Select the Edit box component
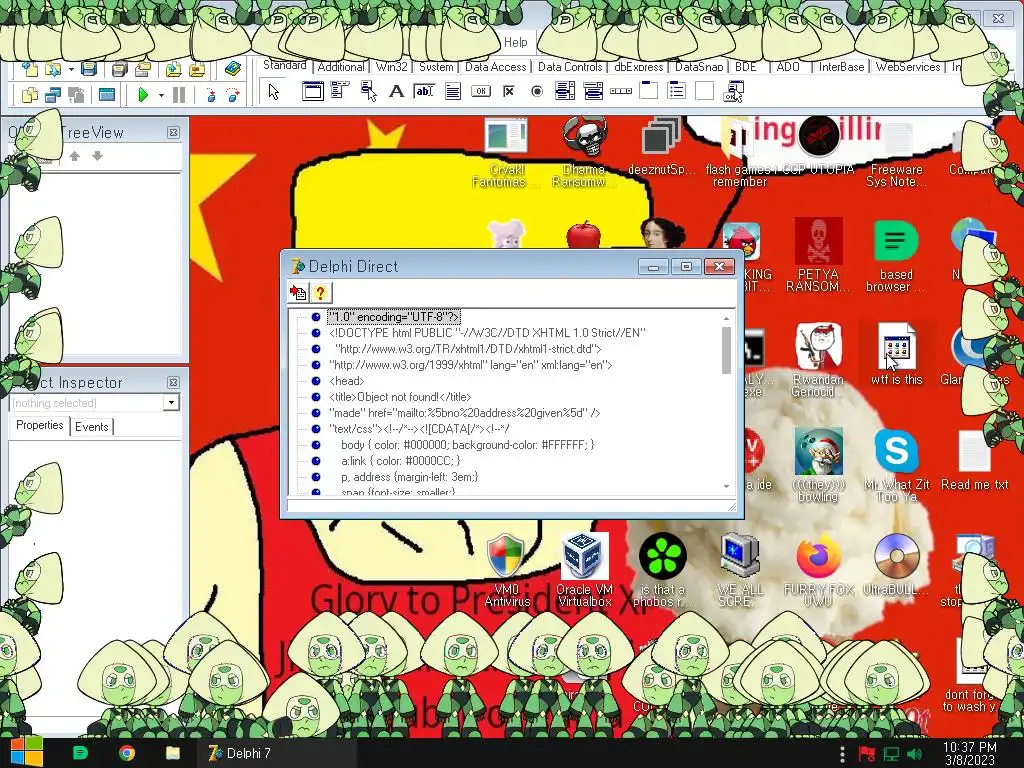 click(424, 92)
